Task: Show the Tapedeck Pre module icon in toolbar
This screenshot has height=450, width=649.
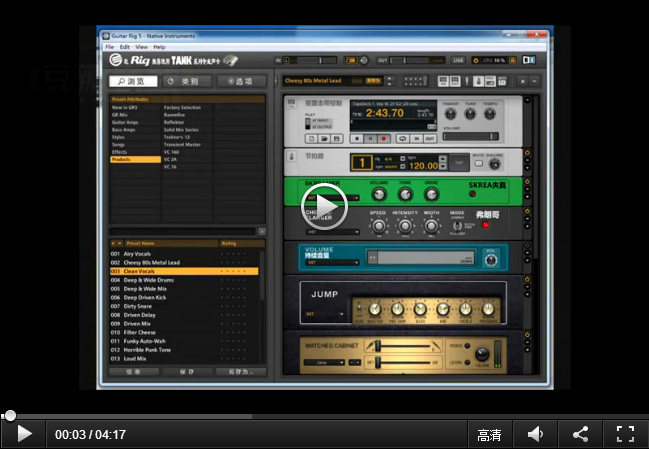Action: coord(443,81)
